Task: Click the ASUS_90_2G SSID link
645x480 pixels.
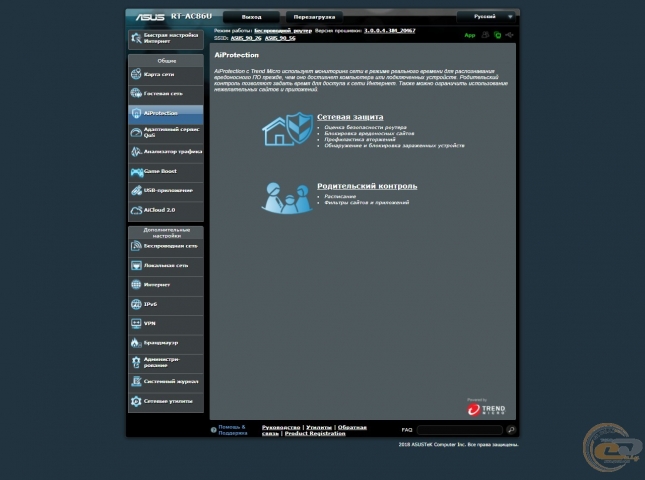Action: (x=246, y=38)
